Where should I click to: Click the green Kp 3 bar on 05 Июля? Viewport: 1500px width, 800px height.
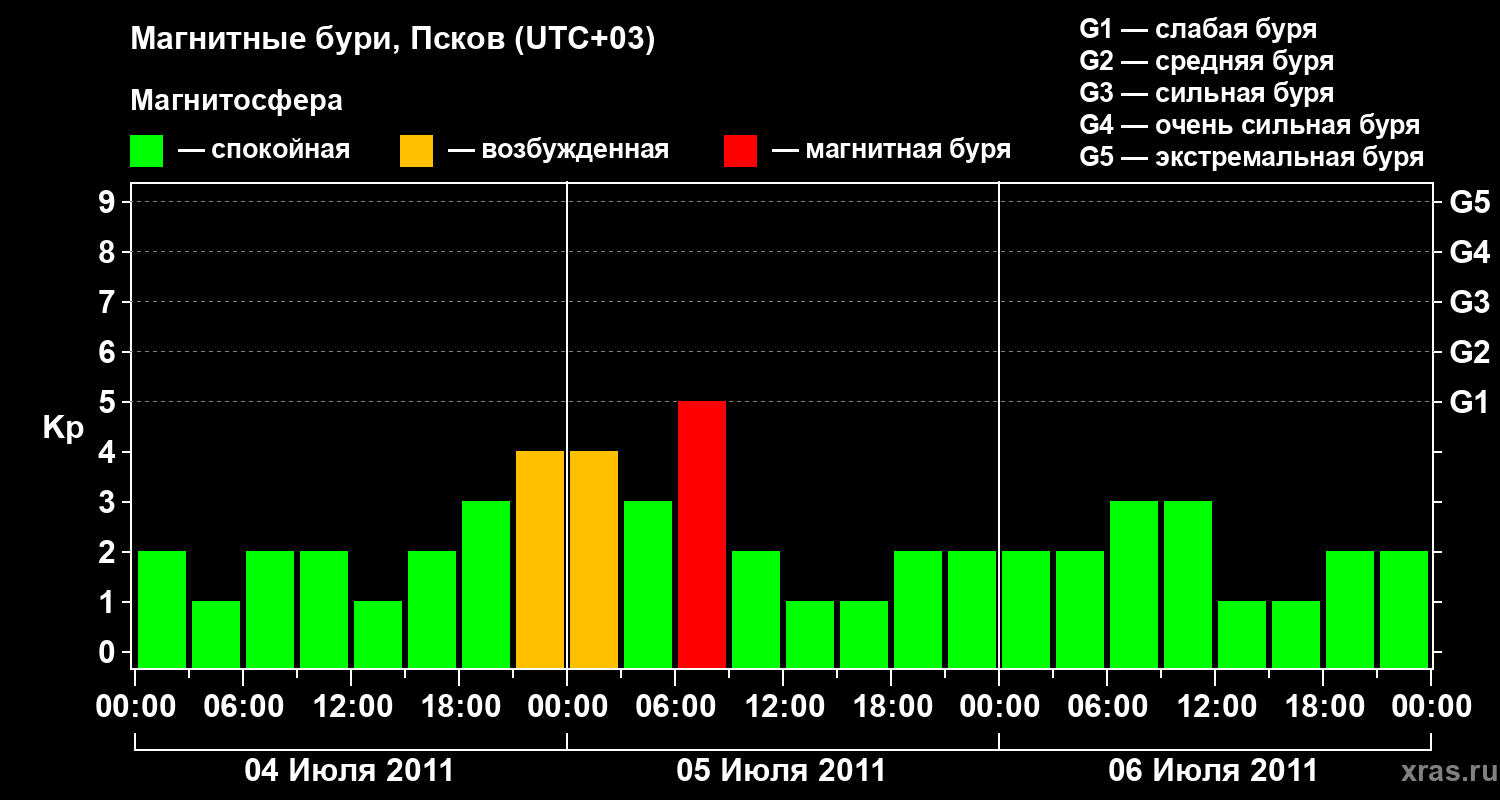(x=648, y=584)
